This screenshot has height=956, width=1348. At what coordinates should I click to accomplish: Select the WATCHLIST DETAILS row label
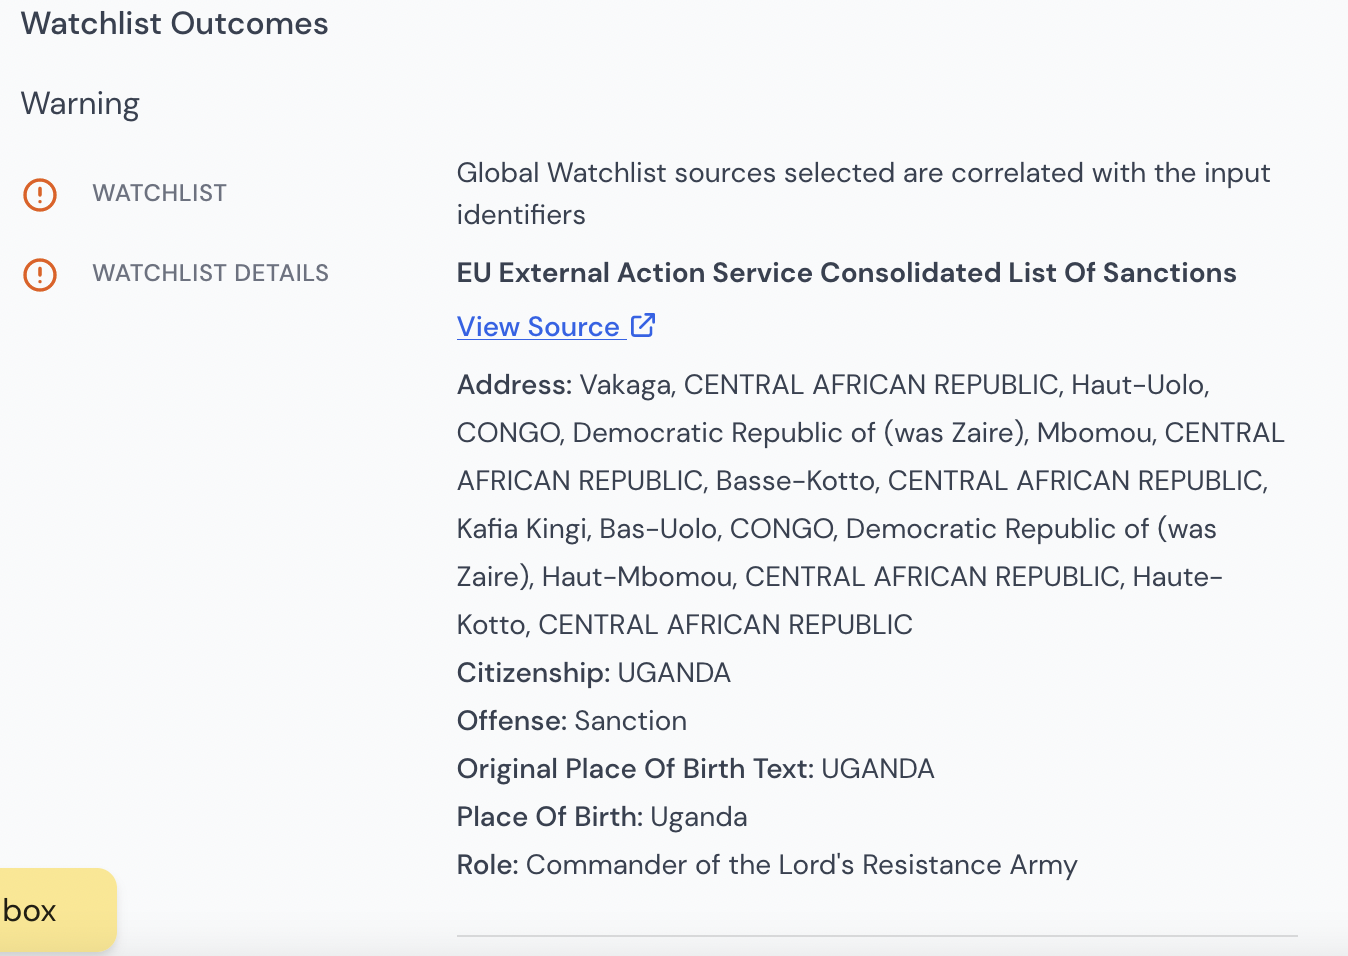pyautogui.click(x=211, y=273)
